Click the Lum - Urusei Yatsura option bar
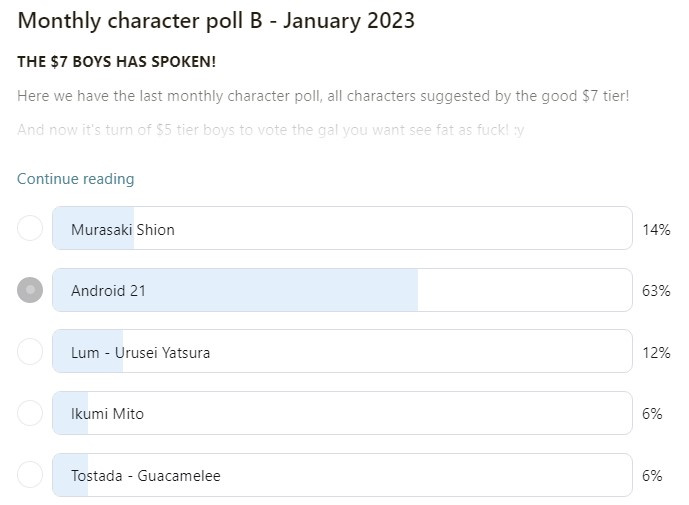This screenshot has width=689, height=505. (x=342, y=352)
